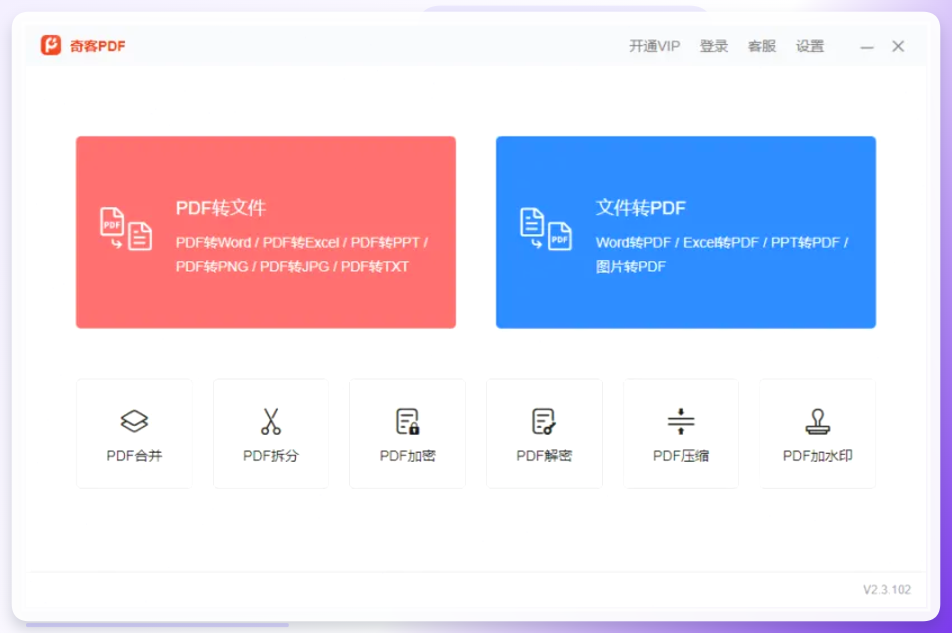Click the PDF拆分 label
This screenshot has width=952, height=633.
271,456
